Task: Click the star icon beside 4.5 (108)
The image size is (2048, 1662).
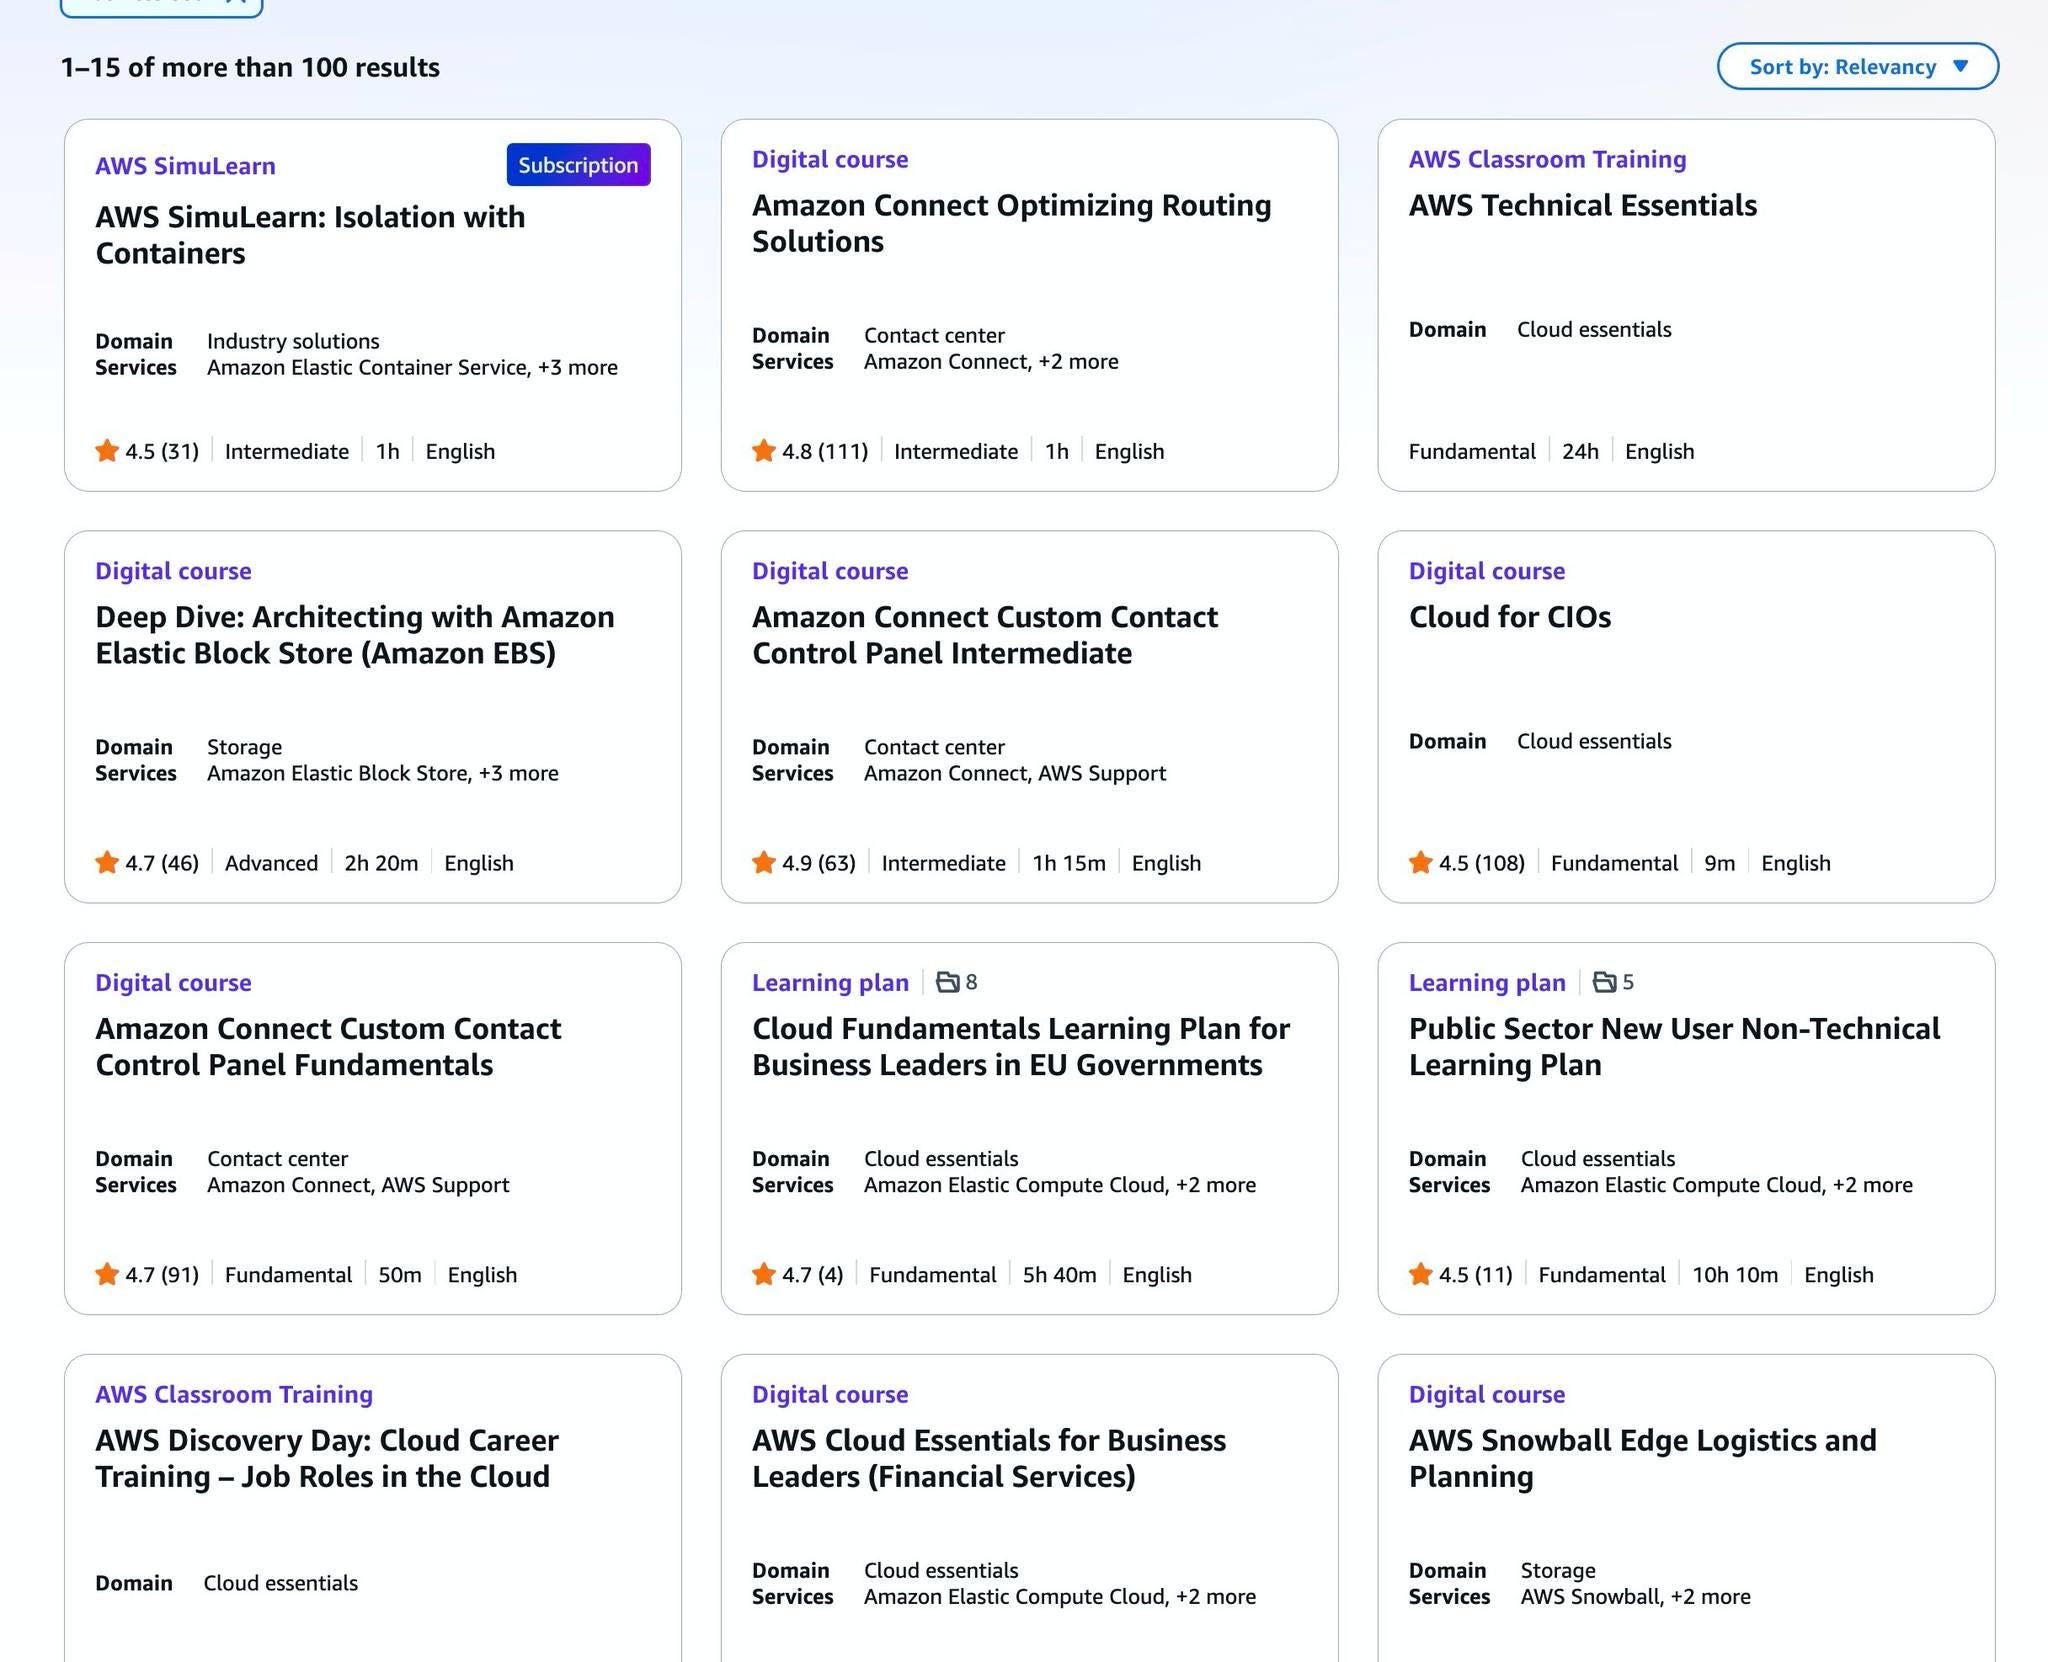Action: click(x=1421, y=863)
